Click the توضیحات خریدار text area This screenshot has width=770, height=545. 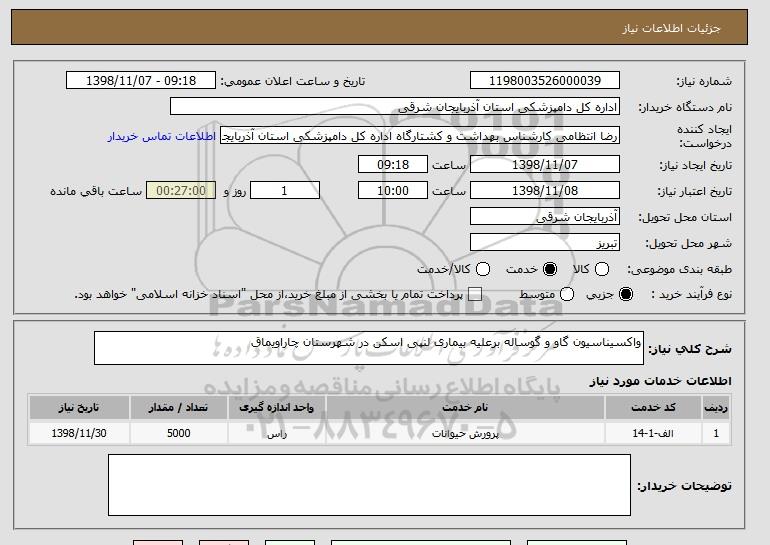[x=369, y=485]
